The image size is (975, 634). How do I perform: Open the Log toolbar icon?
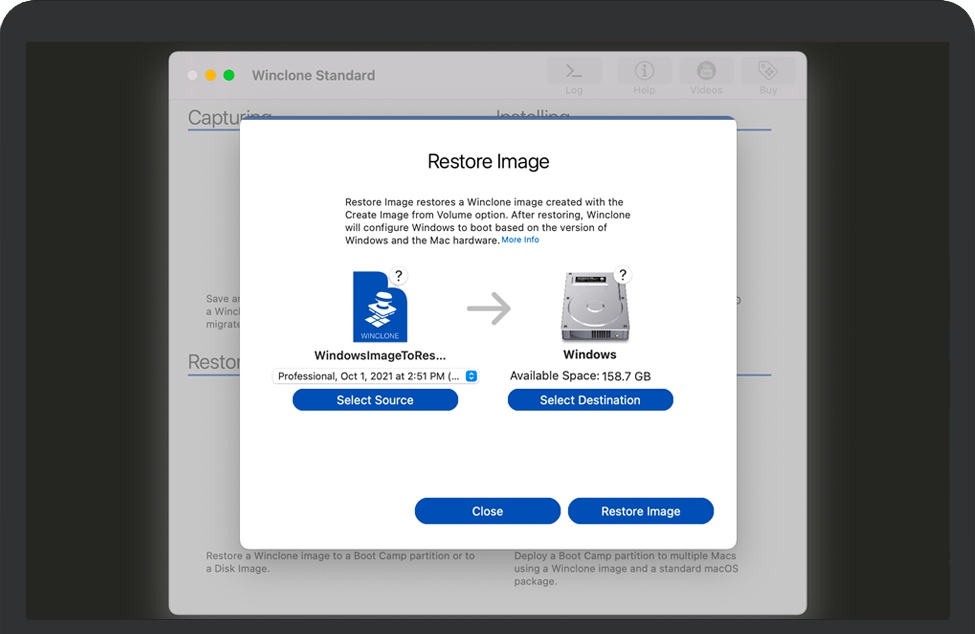(574, 72)
